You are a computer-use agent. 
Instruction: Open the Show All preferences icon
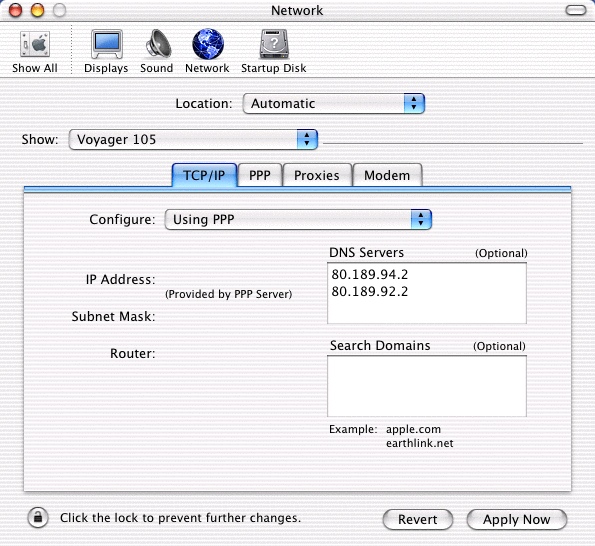tap(35, 45)
